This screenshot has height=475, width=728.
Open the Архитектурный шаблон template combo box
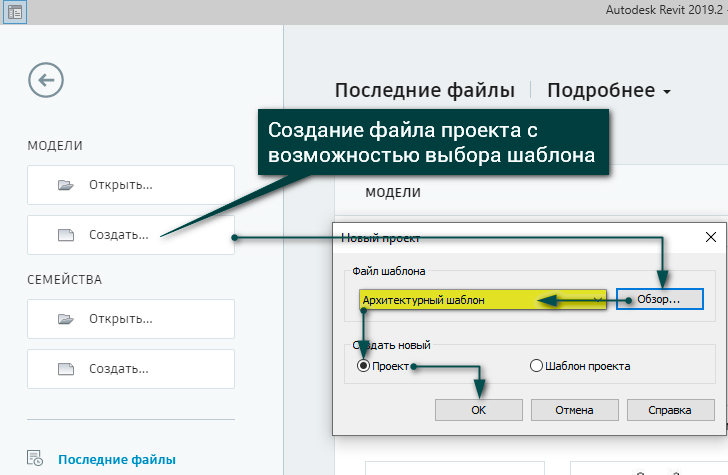click(482, 300)
